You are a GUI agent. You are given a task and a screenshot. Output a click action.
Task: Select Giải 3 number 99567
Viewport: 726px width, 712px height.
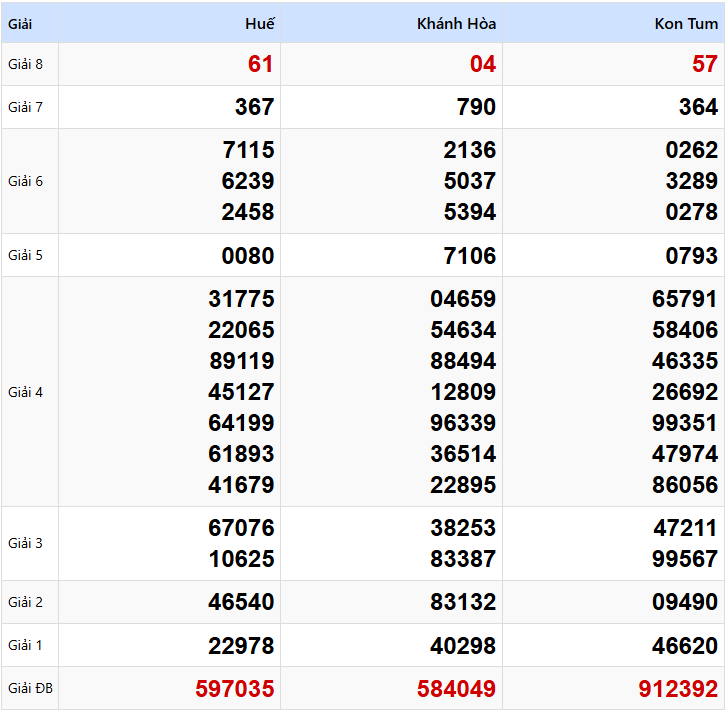pyautogui.click(x=685, y=559)
